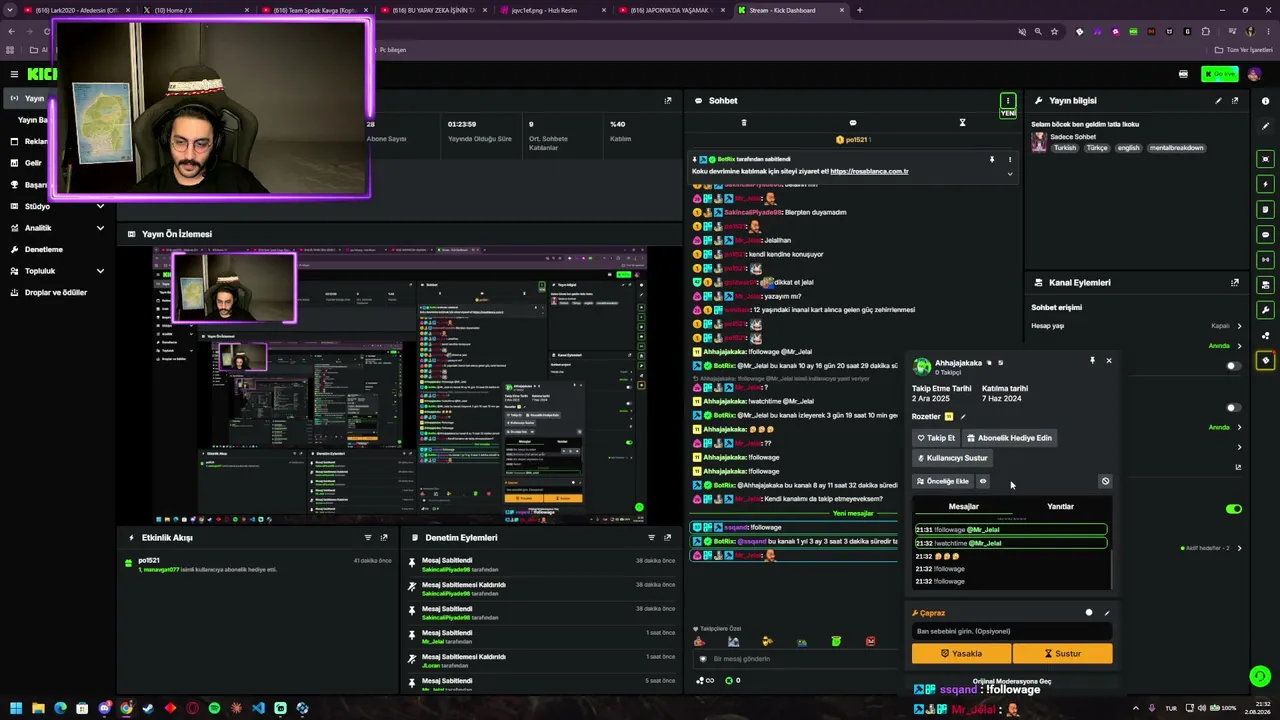Edit Rozetler badges with pencil icon
1280x720 pixels.
pos(963,417)
